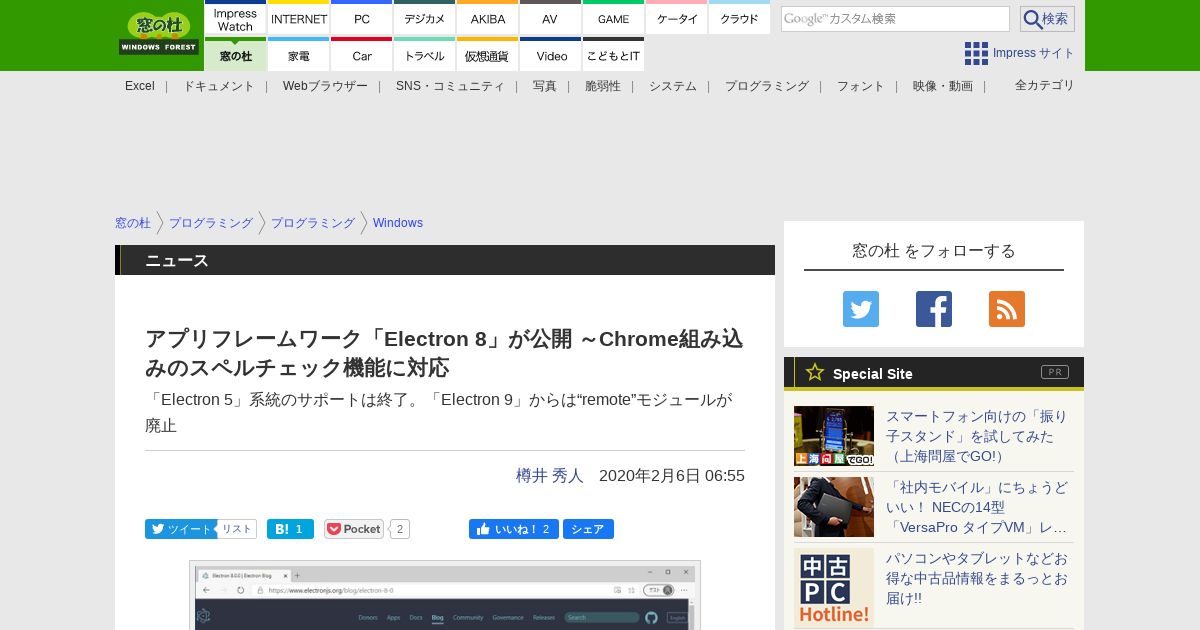Open the ケータイ tab

[677, 19]
